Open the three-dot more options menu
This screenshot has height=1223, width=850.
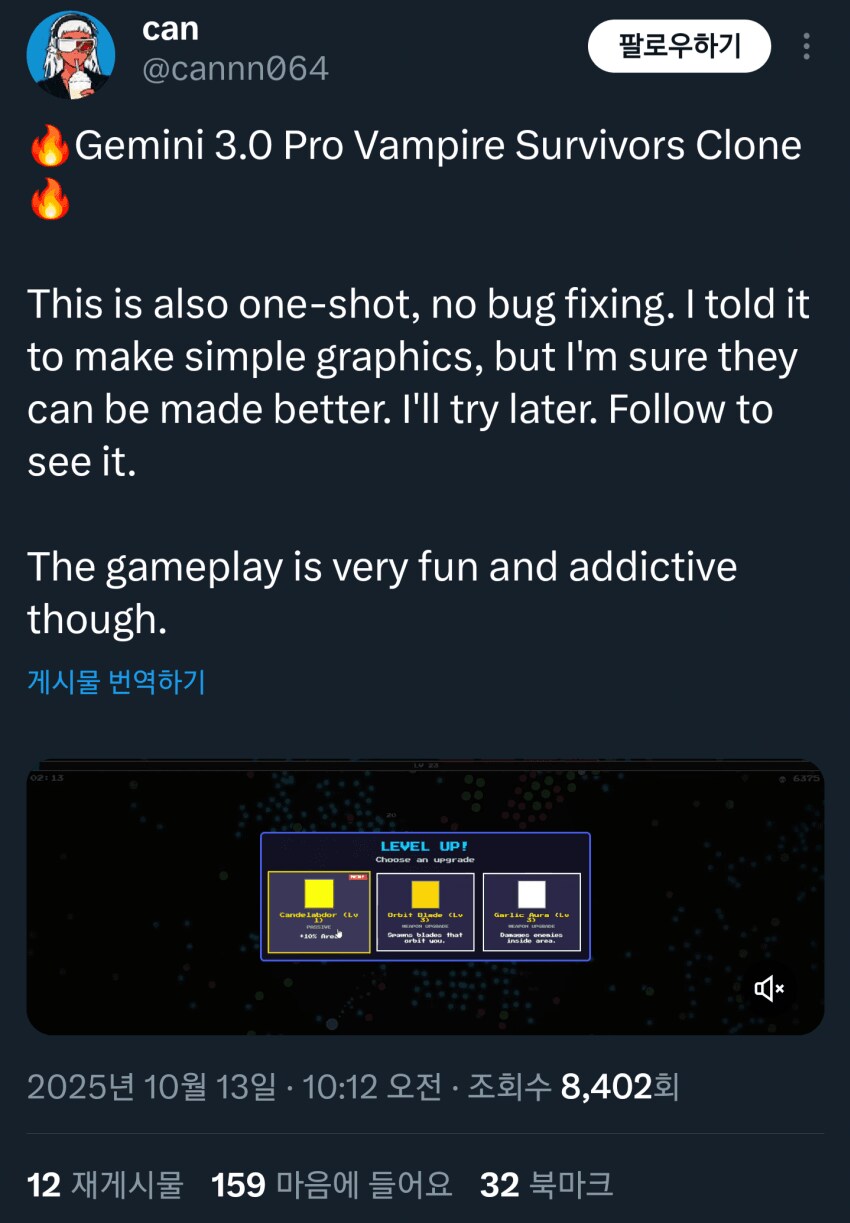806,46
